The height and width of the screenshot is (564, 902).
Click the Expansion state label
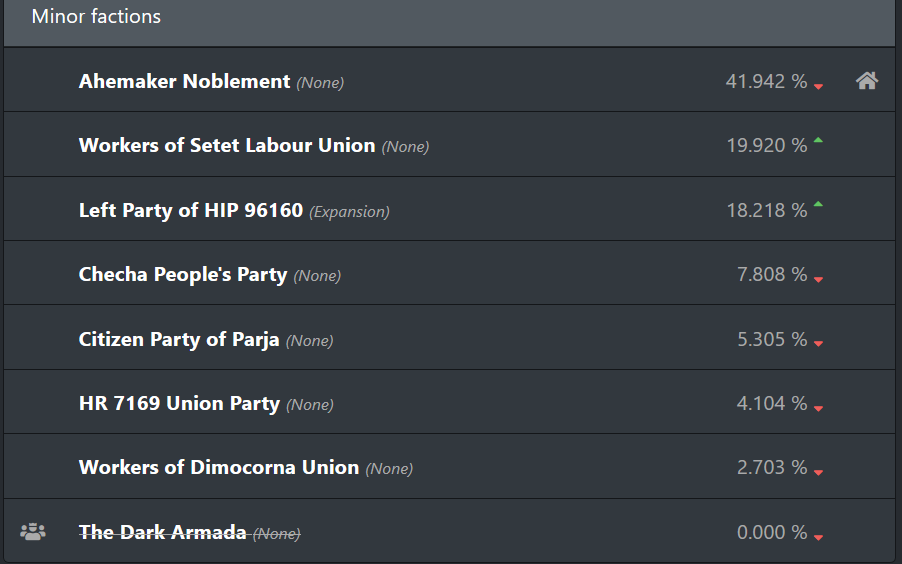pyautogui.click(x=349, y=212)
